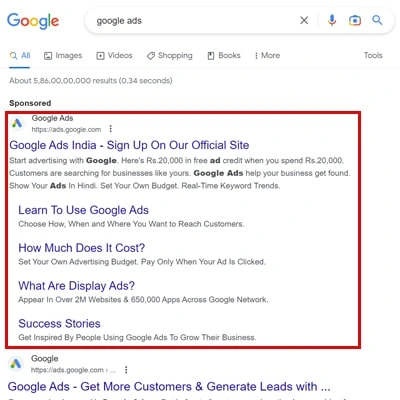This screenshot has height=400, width=400.
Task: Open the Tools options
Action: coord(373,55)
